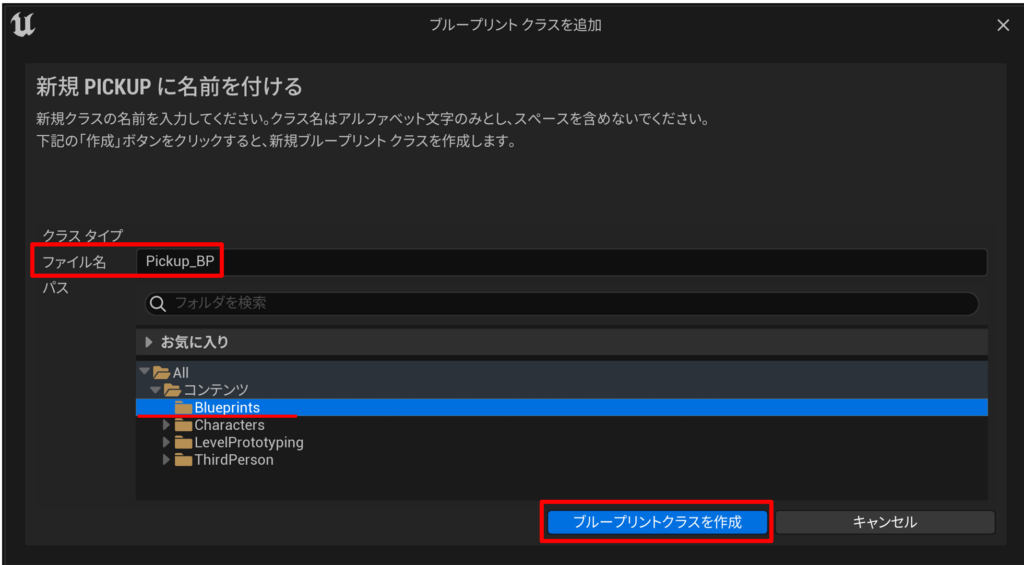
Task: Select the Blueprints folder row
Action: (562, 408)
